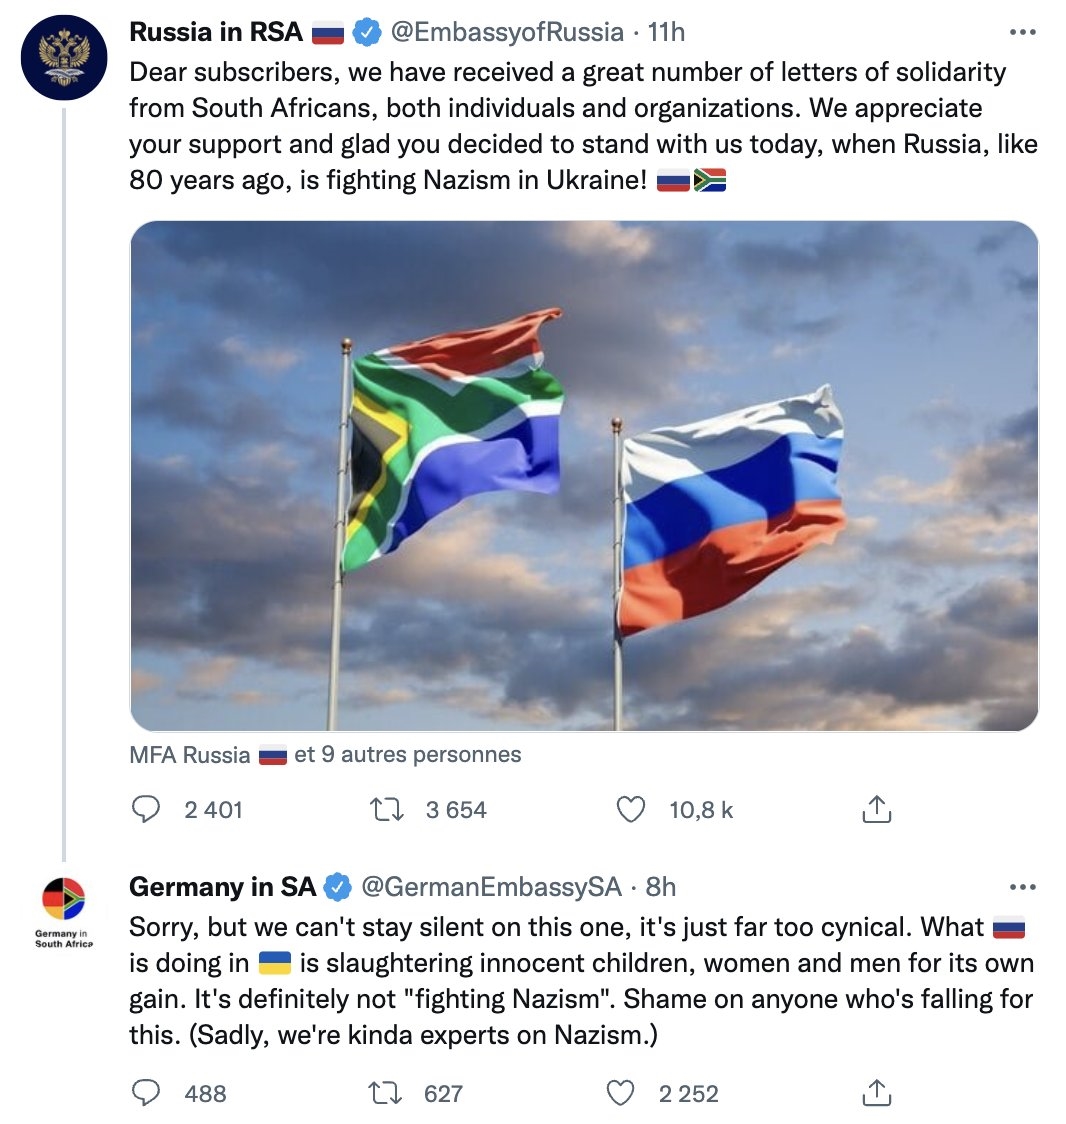Share the Russia in RSA tweet

876,809
